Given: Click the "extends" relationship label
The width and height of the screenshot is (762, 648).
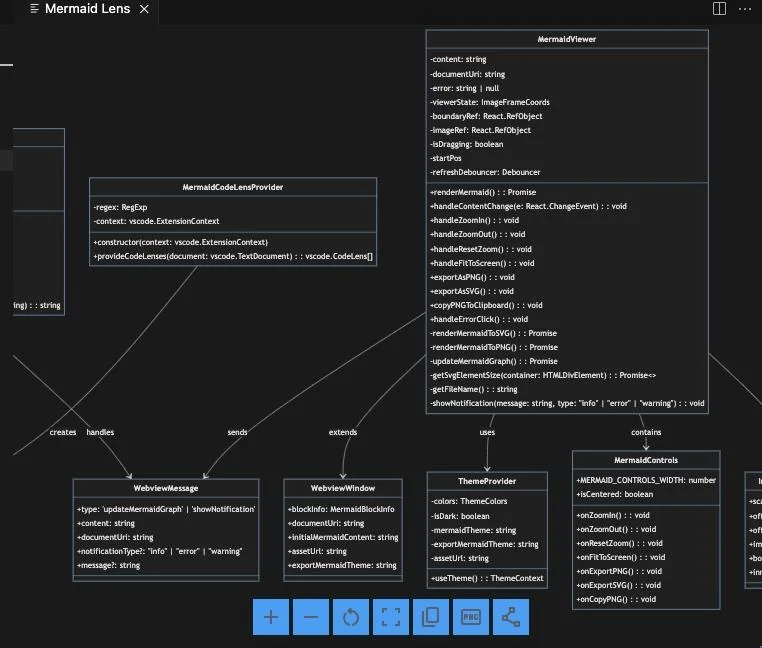Looking at the screenshot, I should (343, 432).
